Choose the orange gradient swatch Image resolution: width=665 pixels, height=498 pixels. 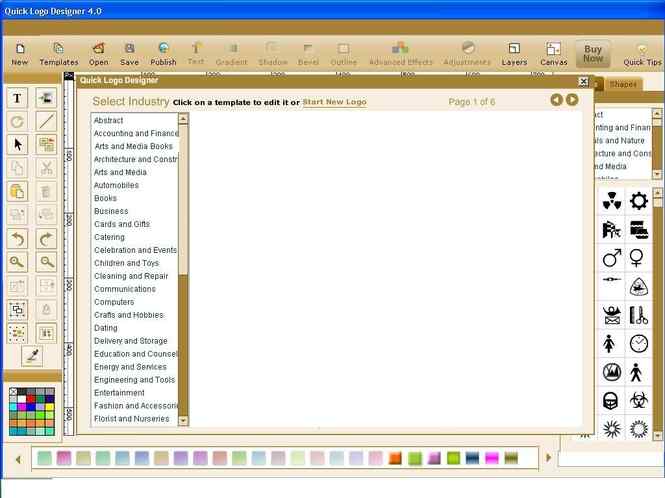click(x=395, y=458)
